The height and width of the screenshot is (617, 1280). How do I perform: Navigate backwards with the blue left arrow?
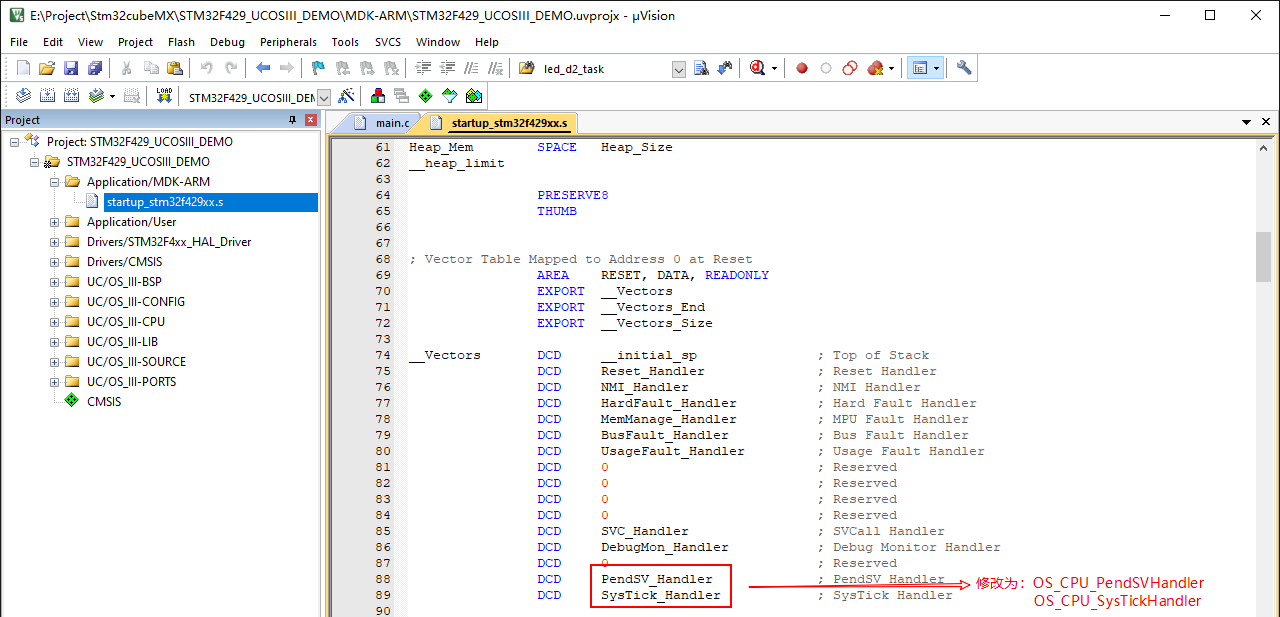click(263, 68)
